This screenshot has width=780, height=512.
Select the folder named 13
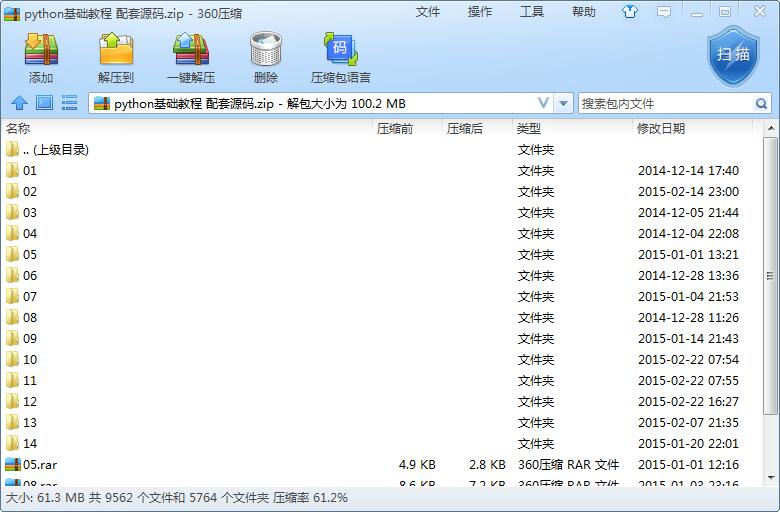(30, 422)
